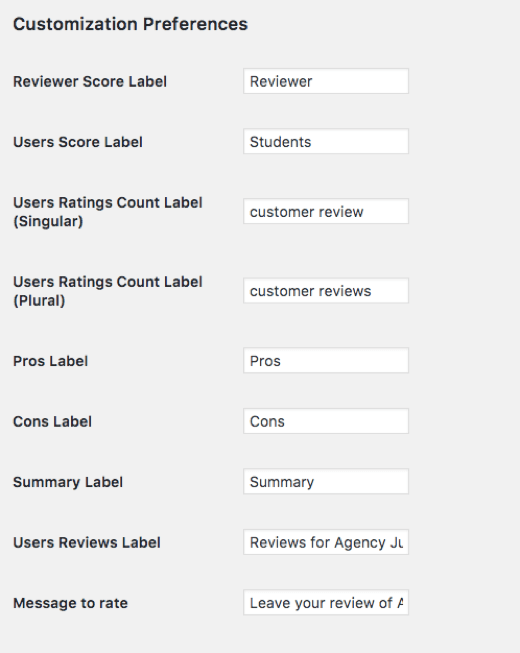Select the 'customer reviews' plural input field

[326, 291]
